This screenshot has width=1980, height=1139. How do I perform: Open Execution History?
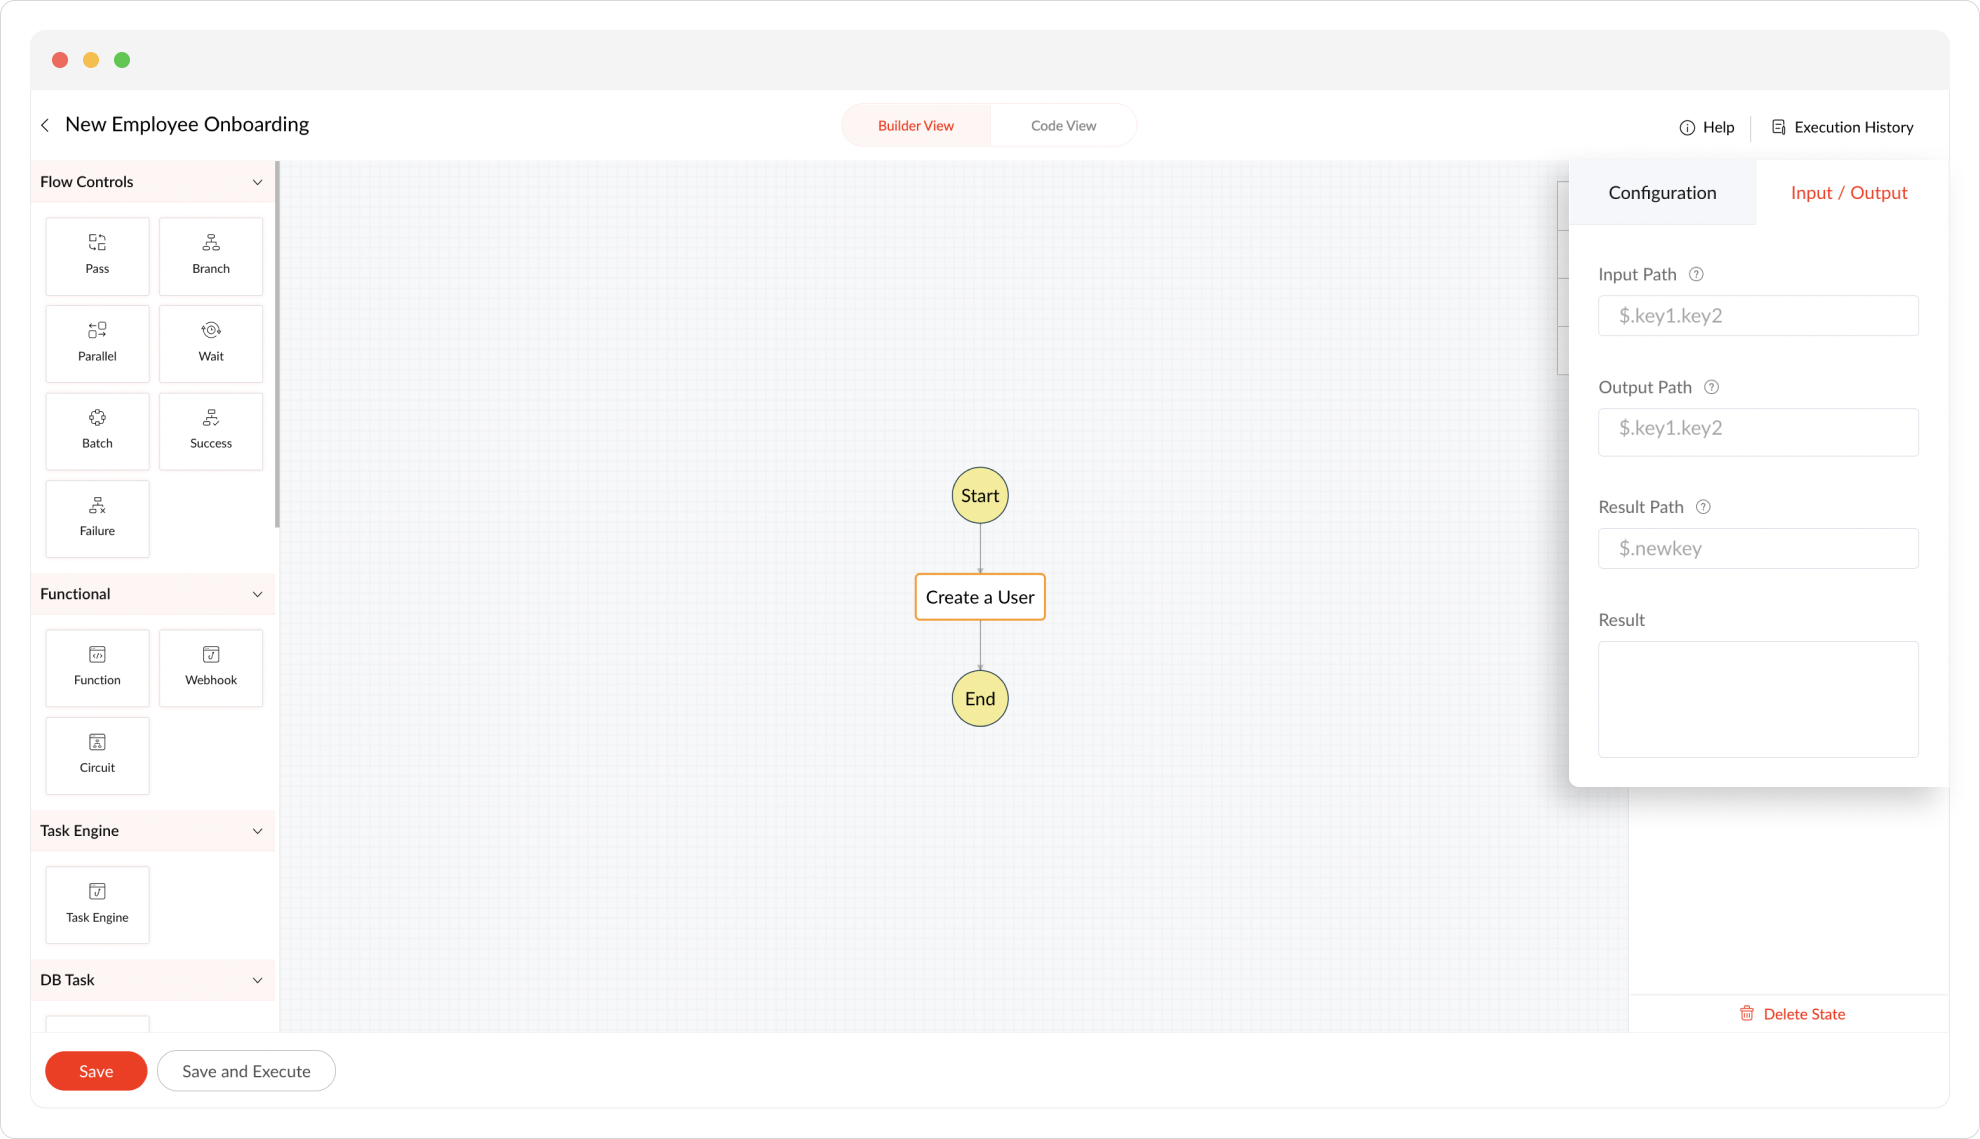(x=1842, y=127)
